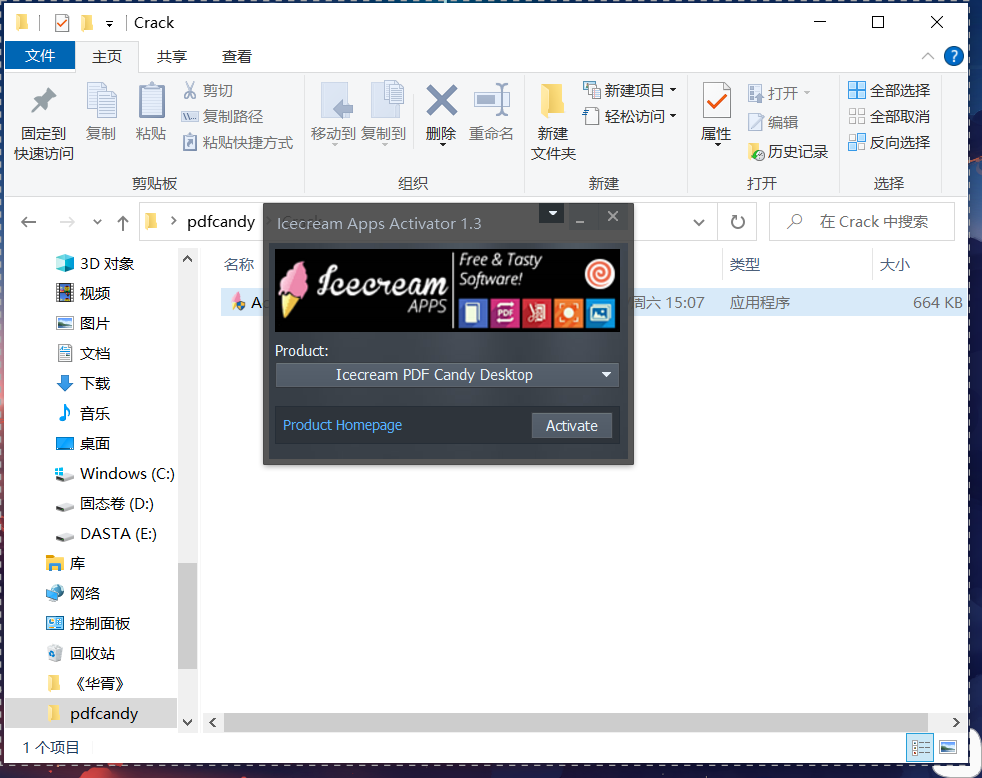This screenshot has width=982, height=778.
Task: Select Pictures (图片) in sidebar
Action: [x=84, y=323]
